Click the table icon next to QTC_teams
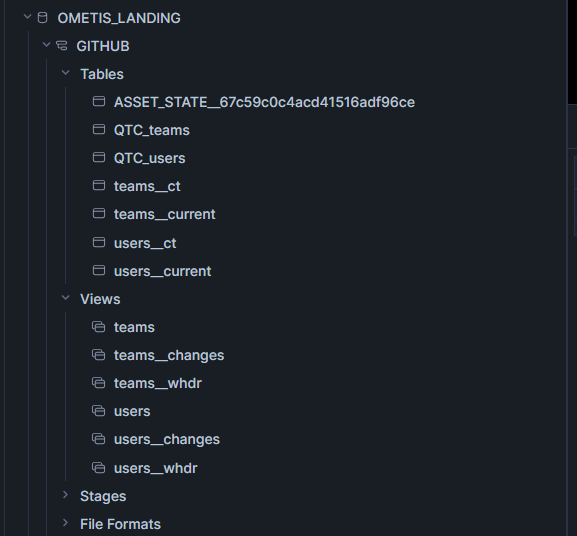 point(99,129)
